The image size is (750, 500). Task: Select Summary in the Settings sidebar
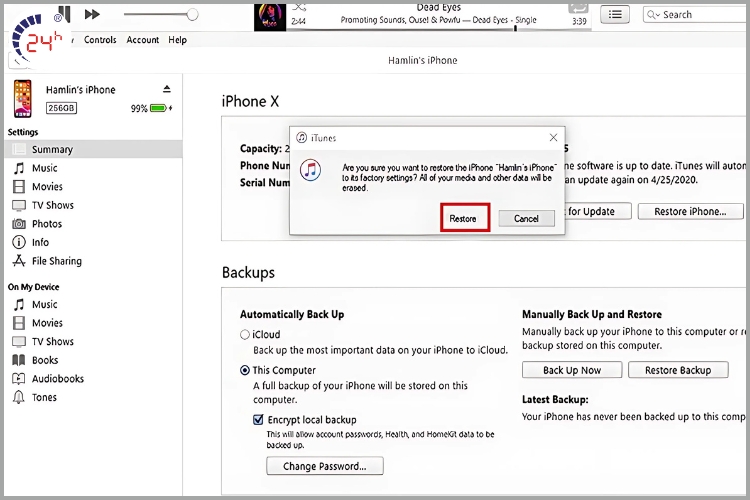tap(93, 149)
